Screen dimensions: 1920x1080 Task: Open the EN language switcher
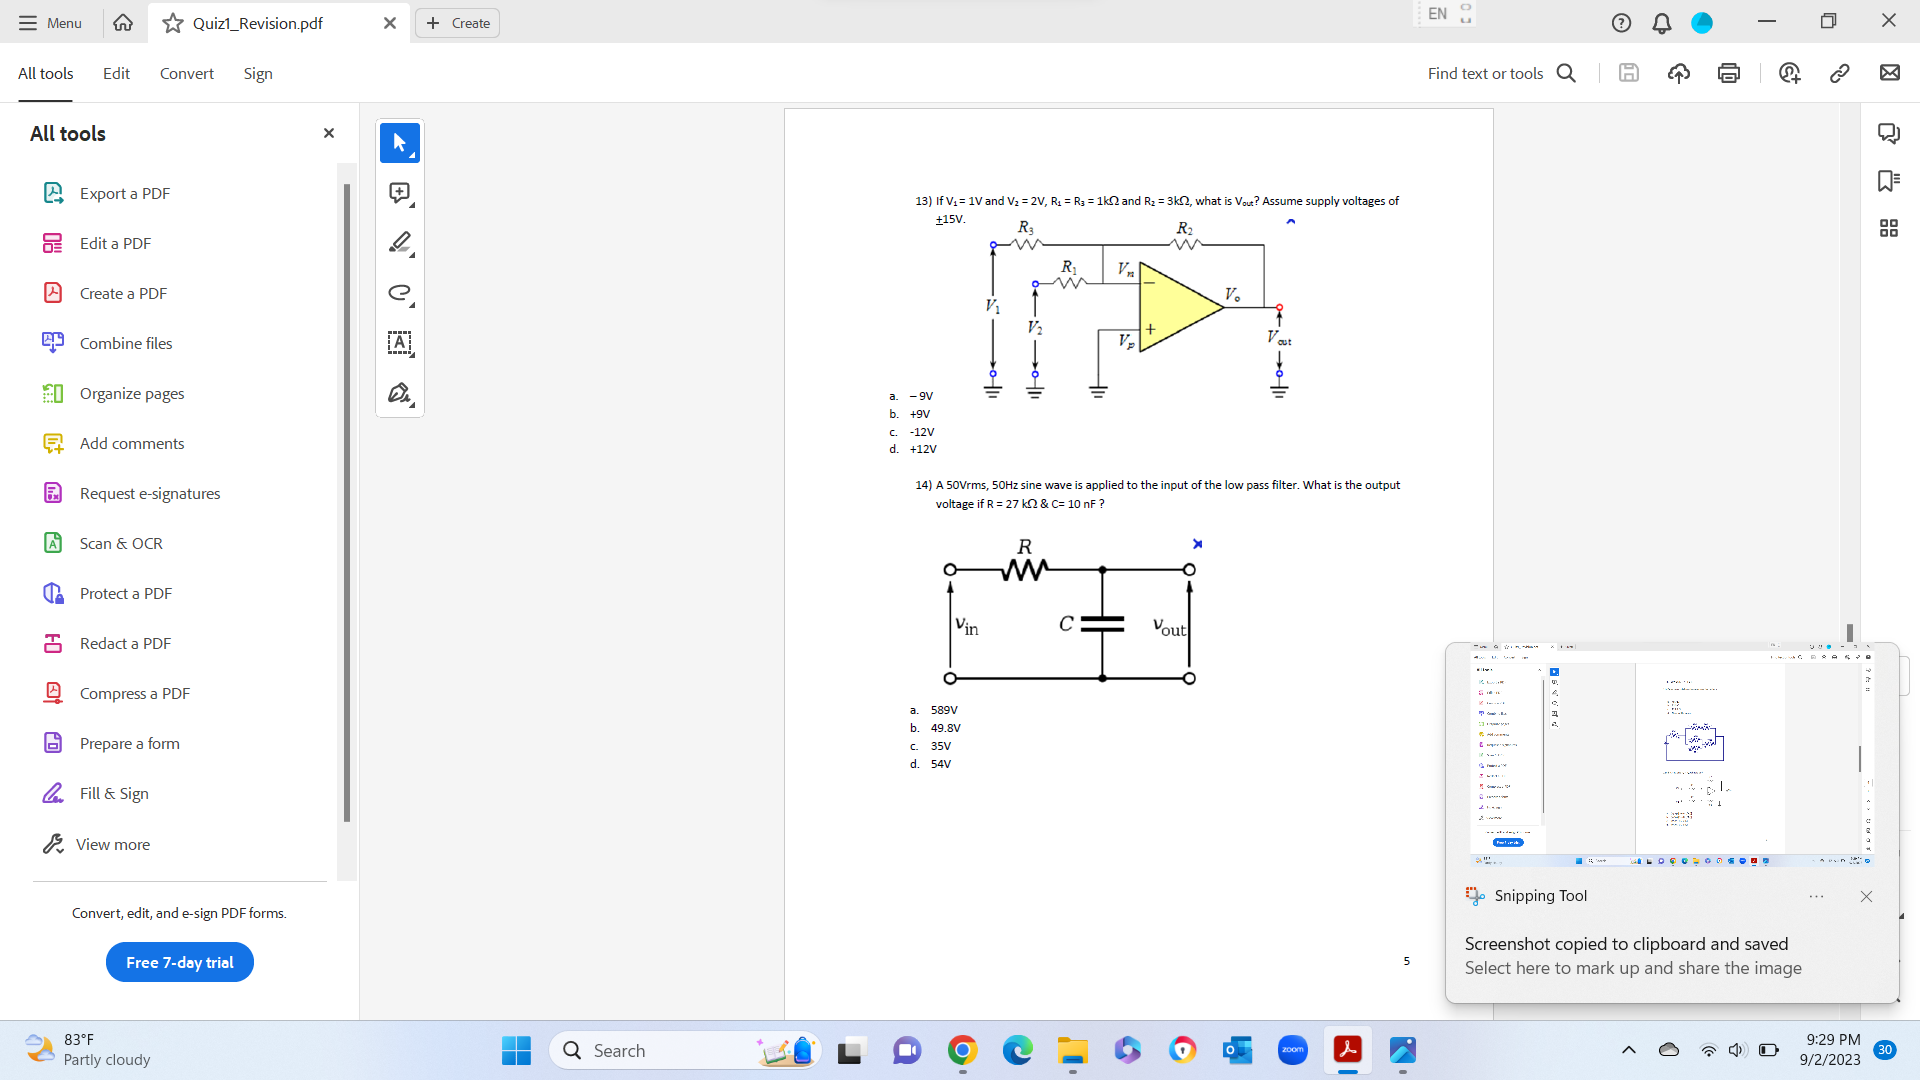(1438, 14)
